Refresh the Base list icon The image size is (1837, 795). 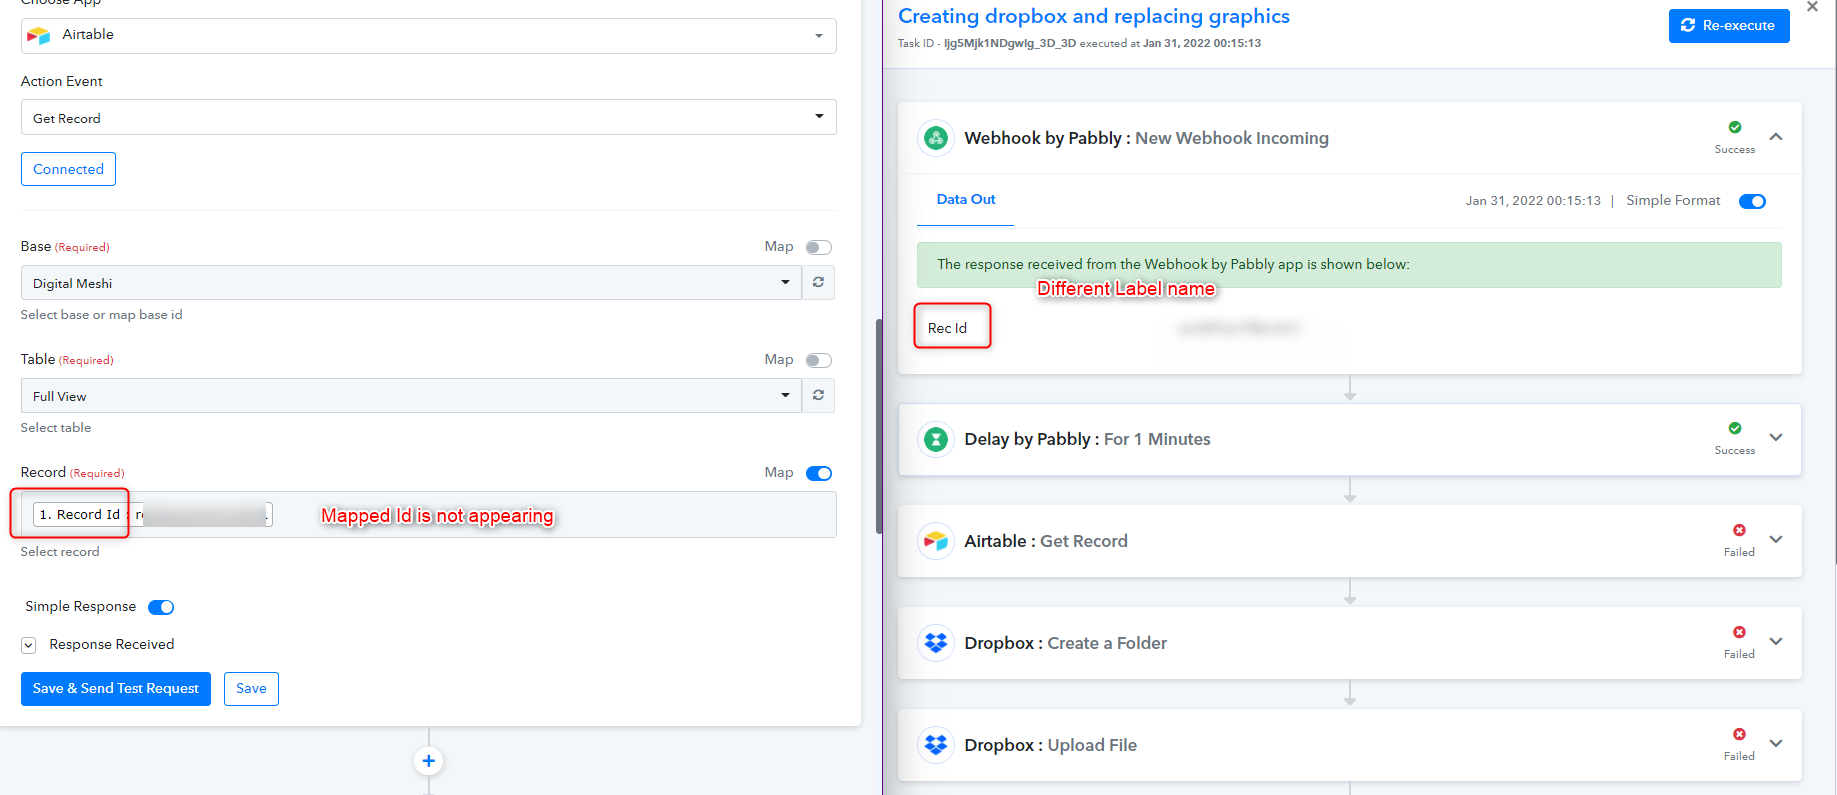(818, 283)
